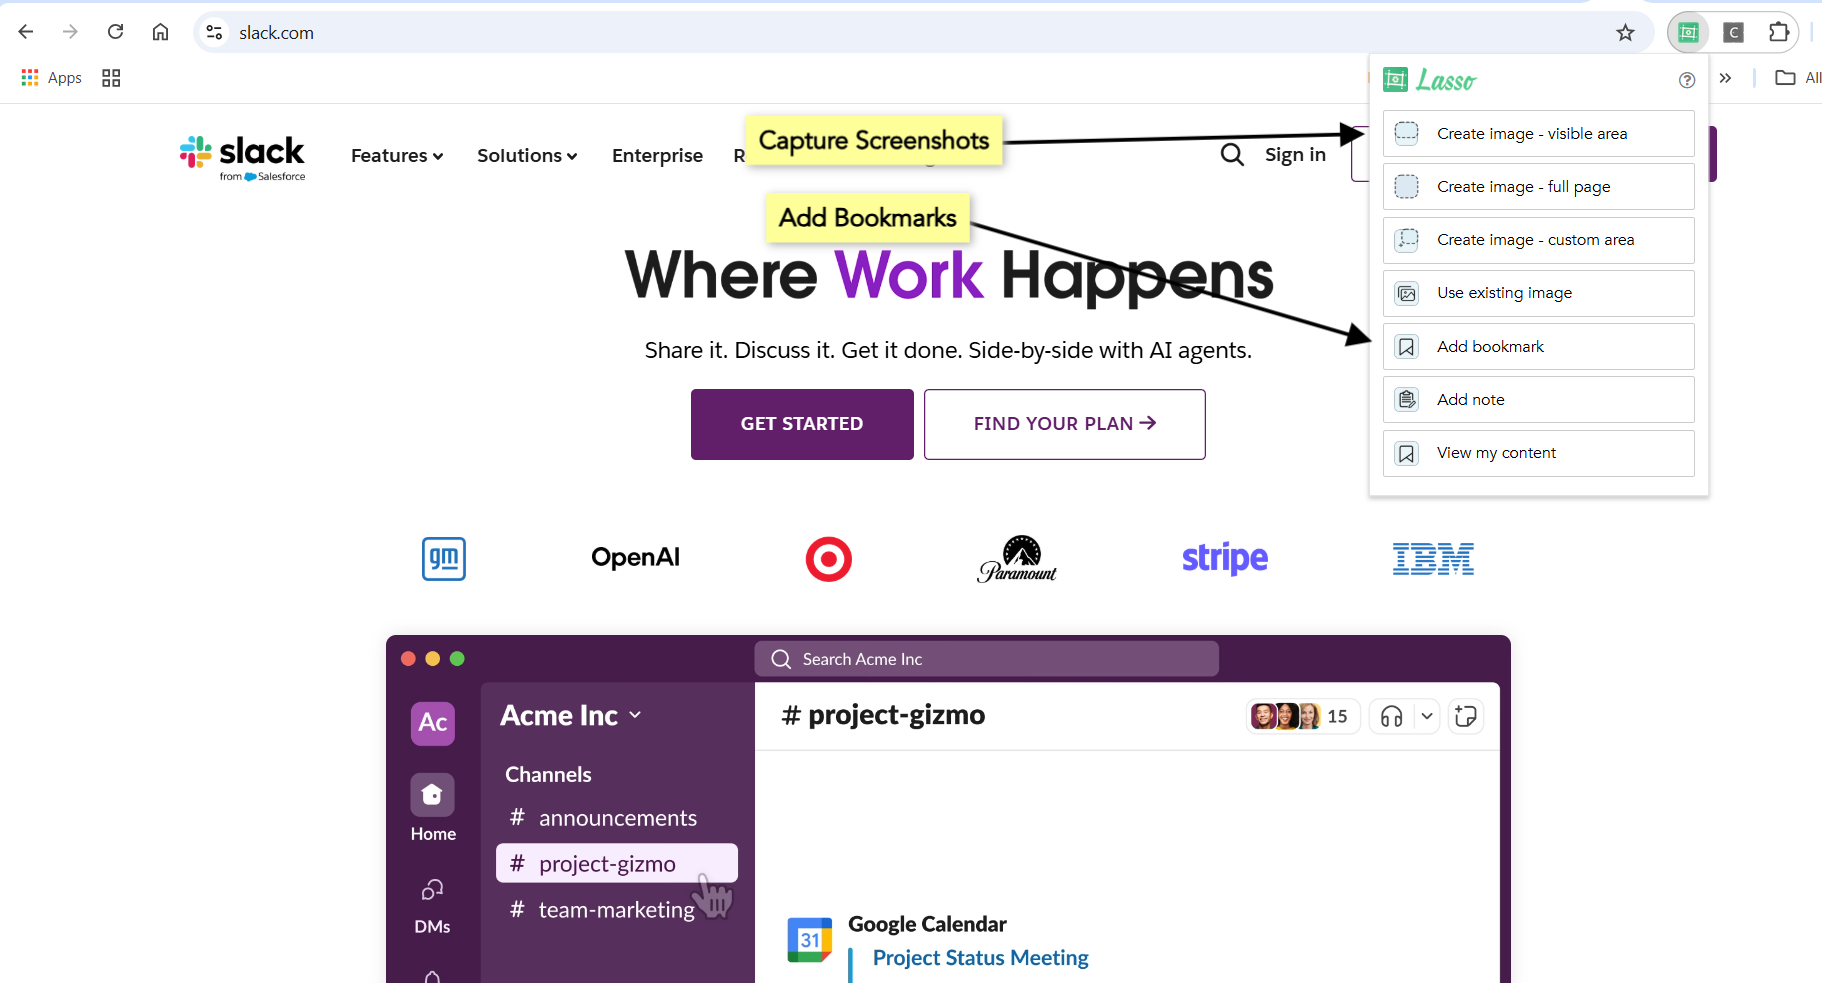This screenshot has width=1822, height=983.
Task: Click the Sign in link
Action: point(1295,154)
